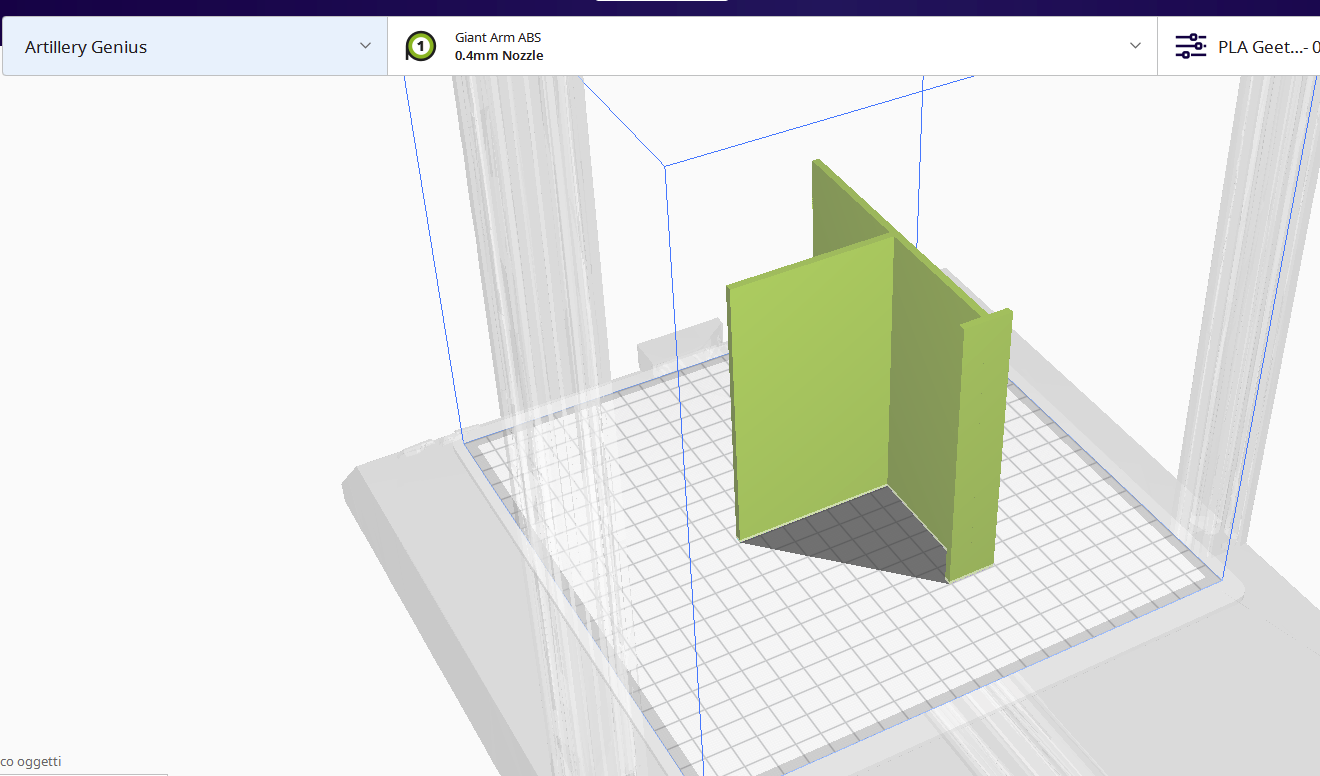Click the chevron beside Artillery Genius
This screenshot has width=1320, height=776.
point(365,46)
